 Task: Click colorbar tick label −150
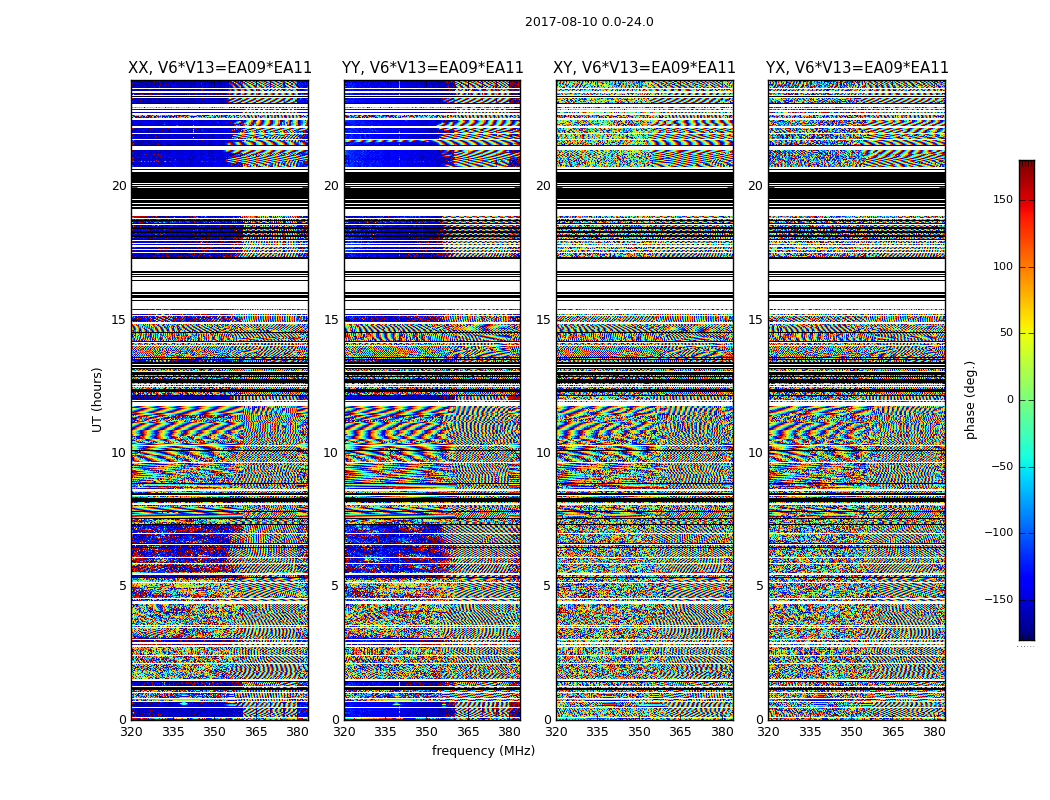coord(999,599)
